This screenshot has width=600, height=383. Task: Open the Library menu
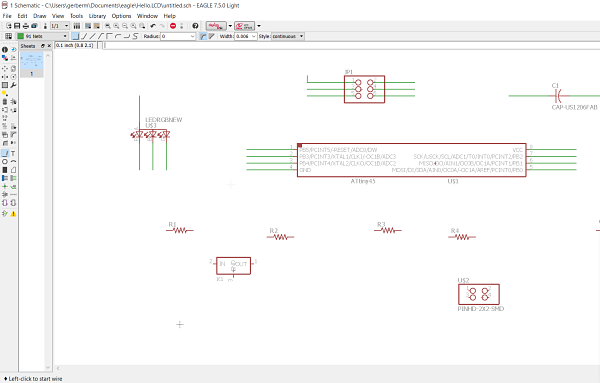point(97,16)
